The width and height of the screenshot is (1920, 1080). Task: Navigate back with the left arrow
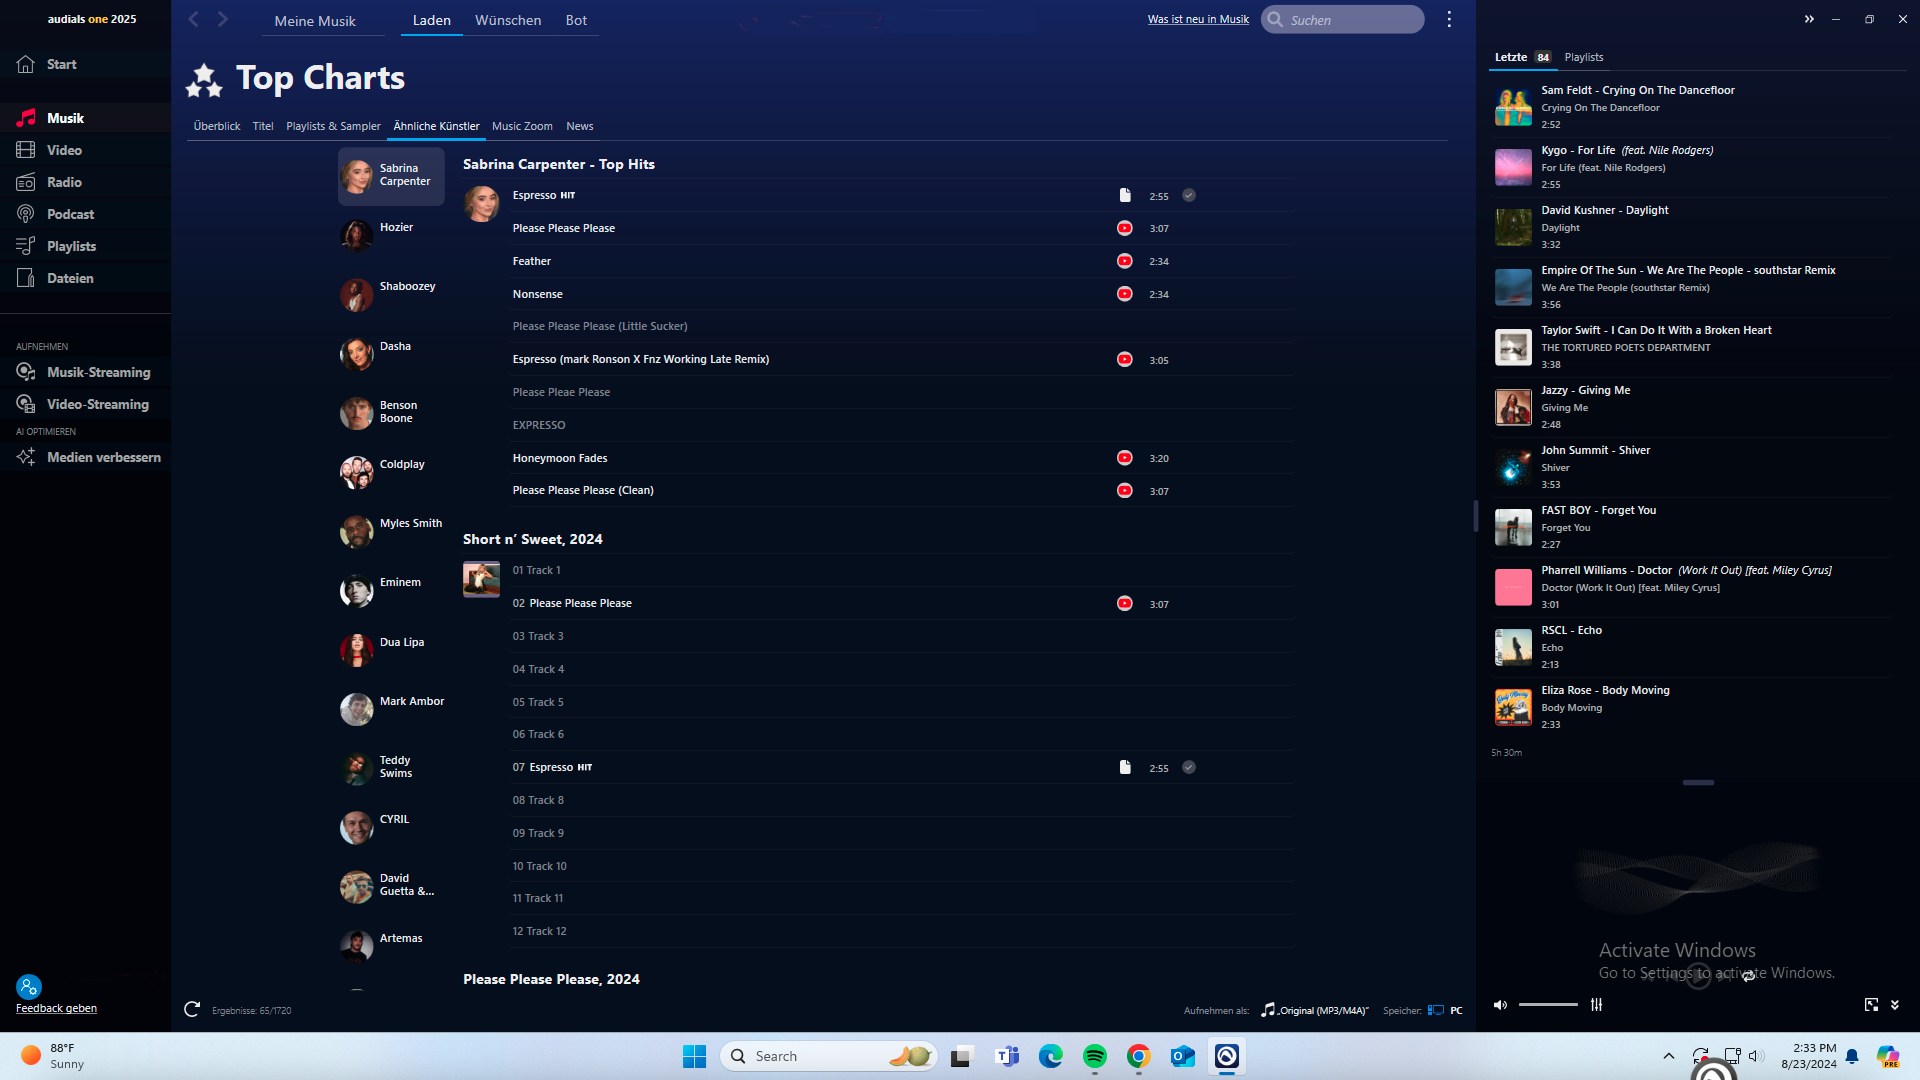click(194, 19)
